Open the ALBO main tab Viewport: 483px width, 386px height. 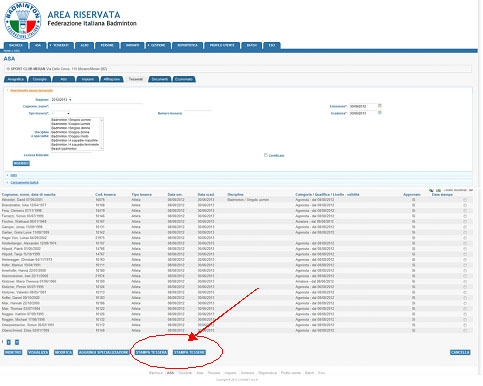click(x=84, y=45)
